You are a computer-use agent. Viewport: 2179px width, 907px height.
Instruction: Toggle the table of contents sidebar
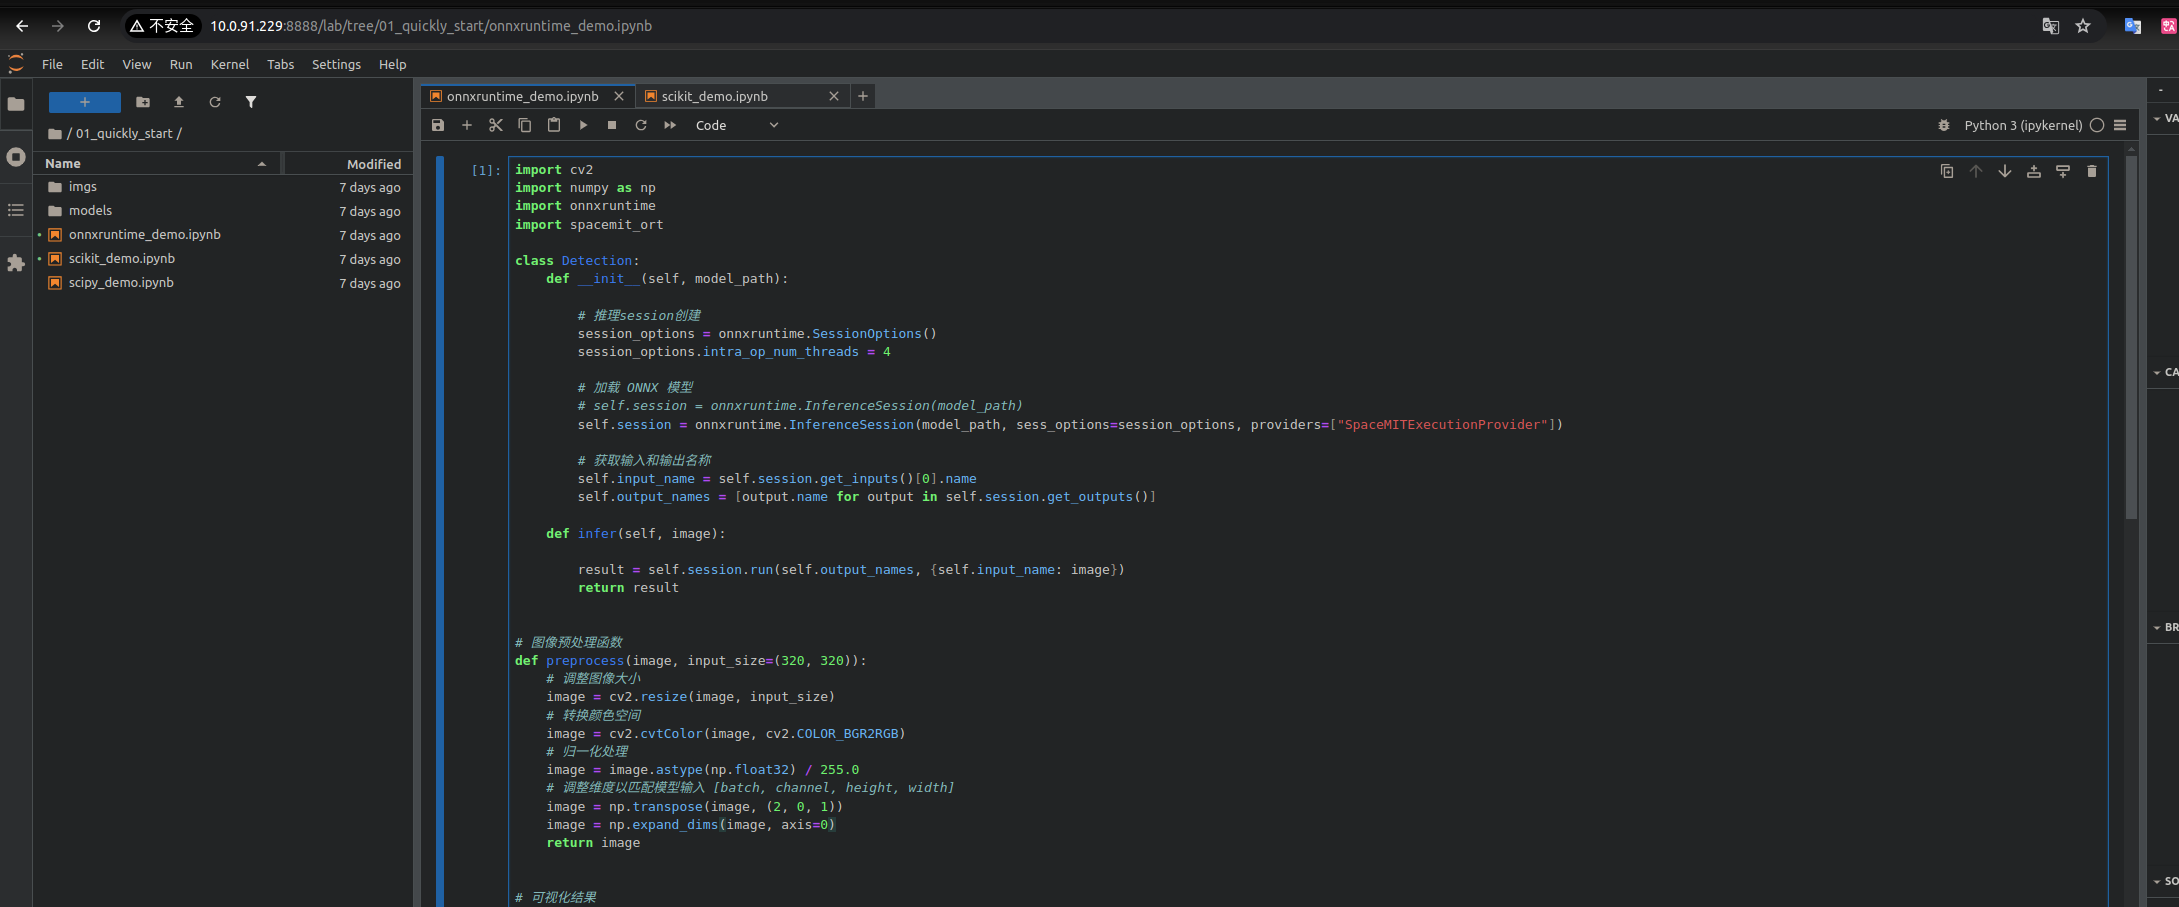(x=16, y=210)
